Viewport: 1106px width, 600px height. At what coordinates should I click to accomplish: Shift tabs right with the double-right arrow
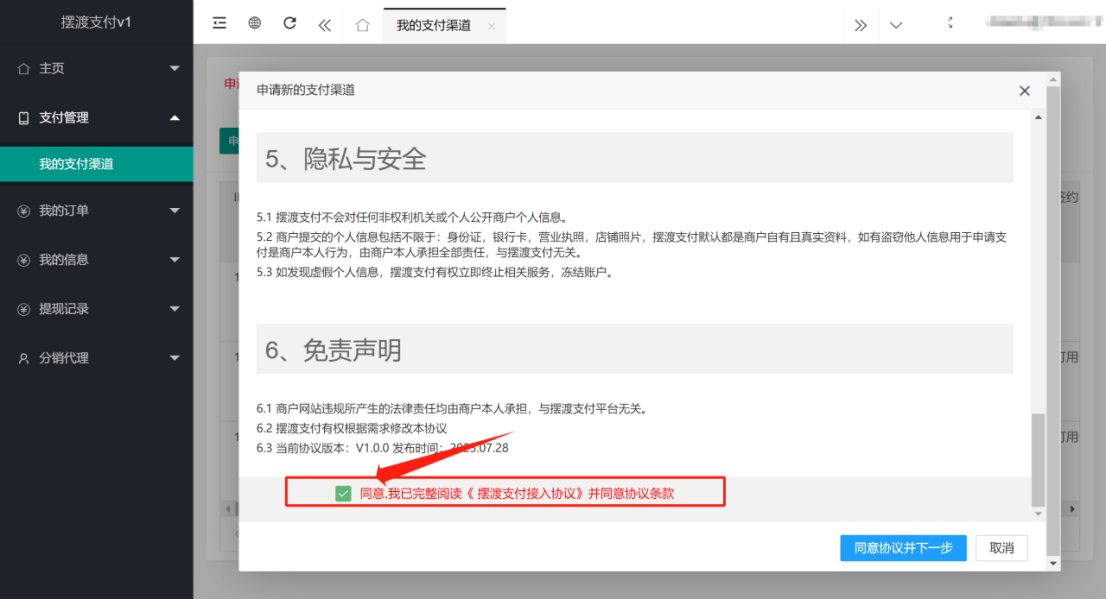pyautogui.click(x=861, y=25)
